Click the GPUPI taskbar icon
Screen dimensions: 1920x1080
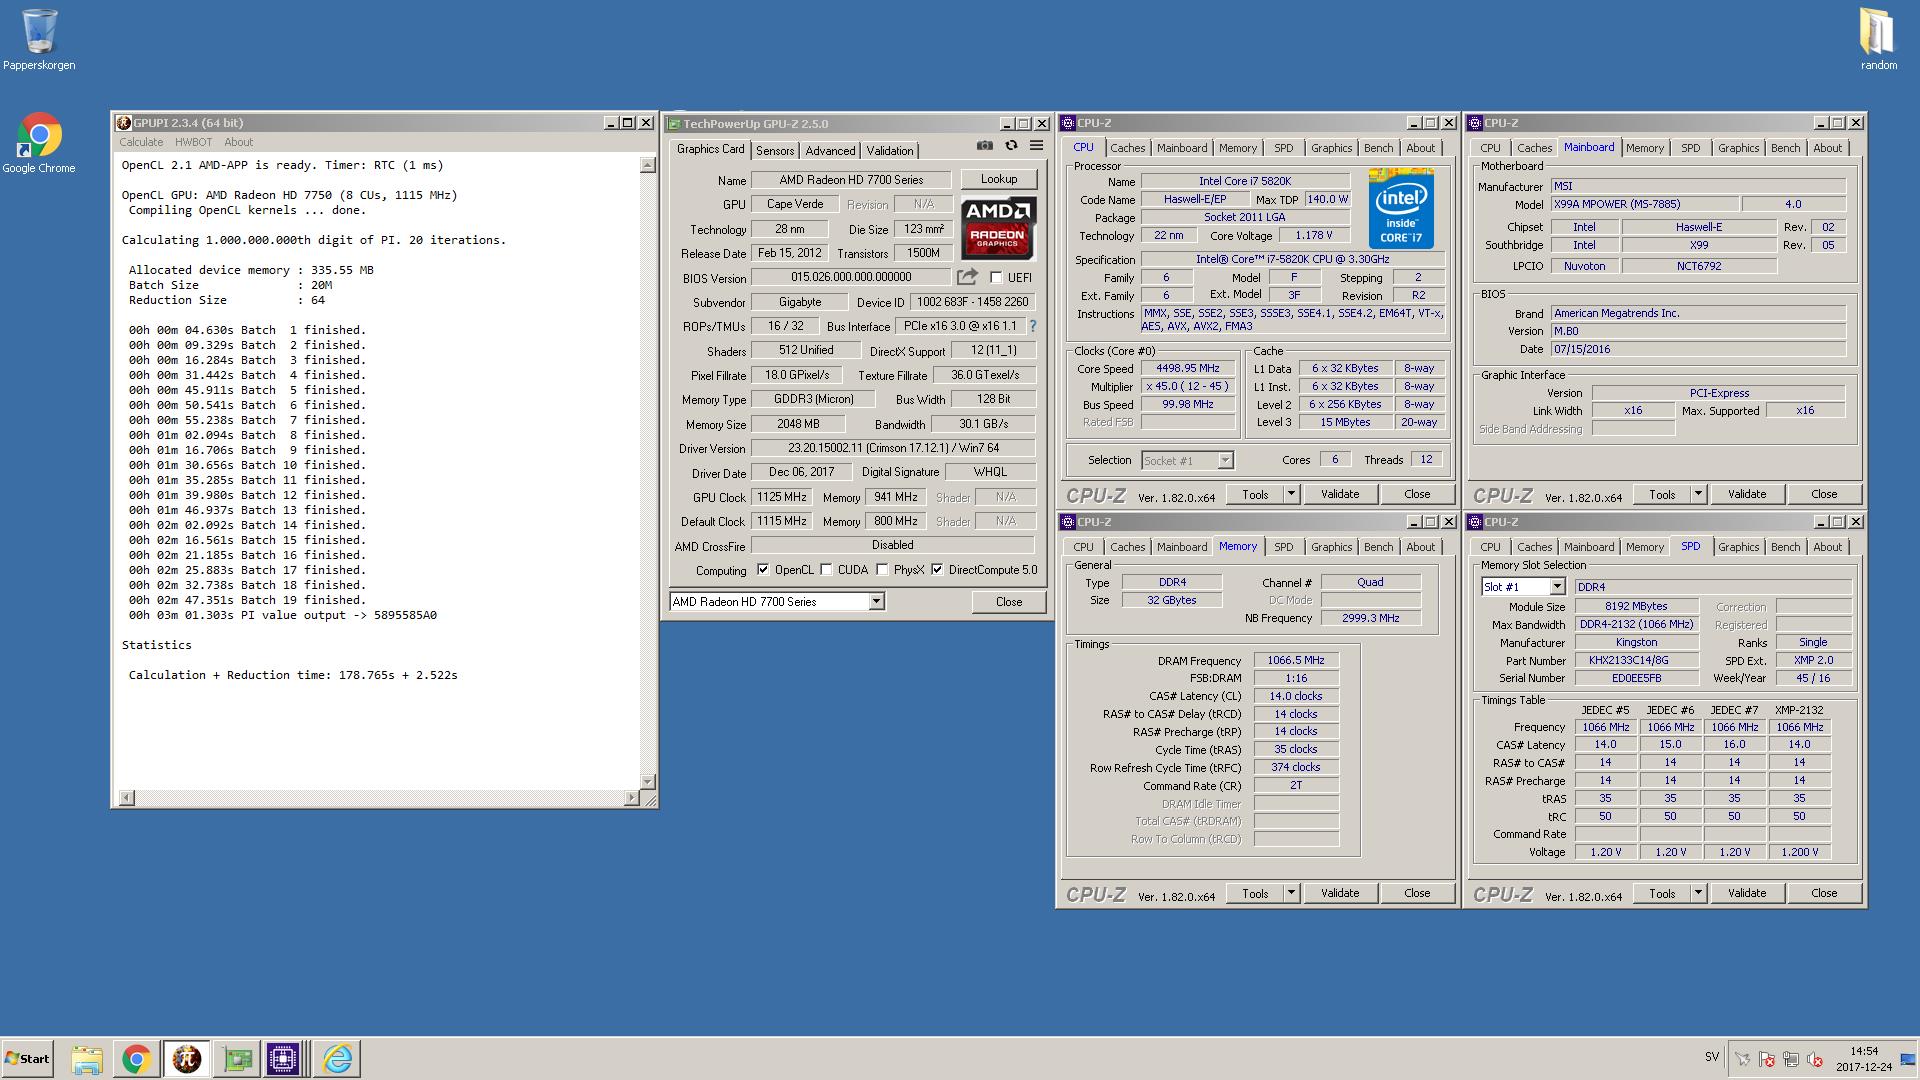pos(186,1059)
